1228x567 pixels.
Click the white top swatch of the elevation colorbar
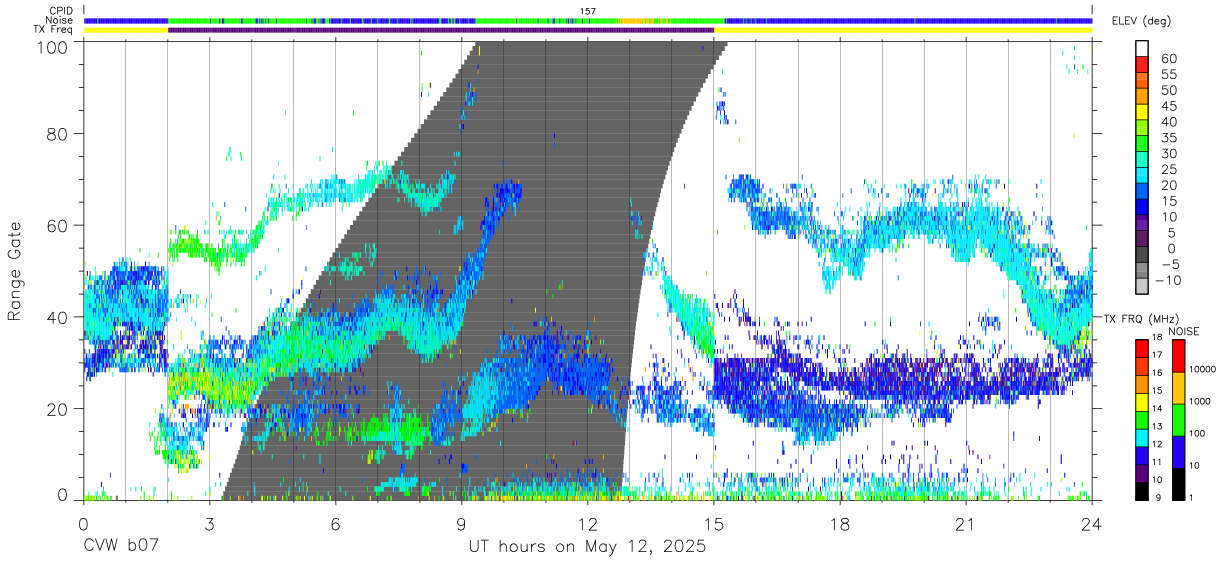[1144, 48]
